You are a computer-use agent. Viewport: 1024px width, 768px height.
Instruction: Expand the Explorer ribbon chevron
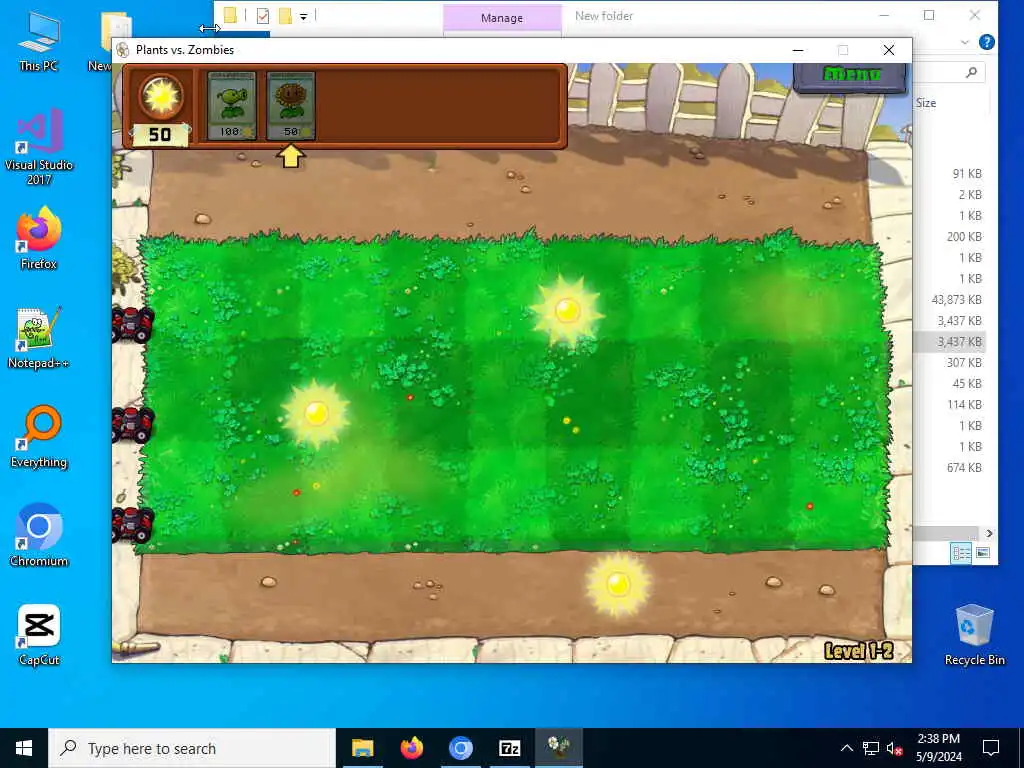click(965, 42)
